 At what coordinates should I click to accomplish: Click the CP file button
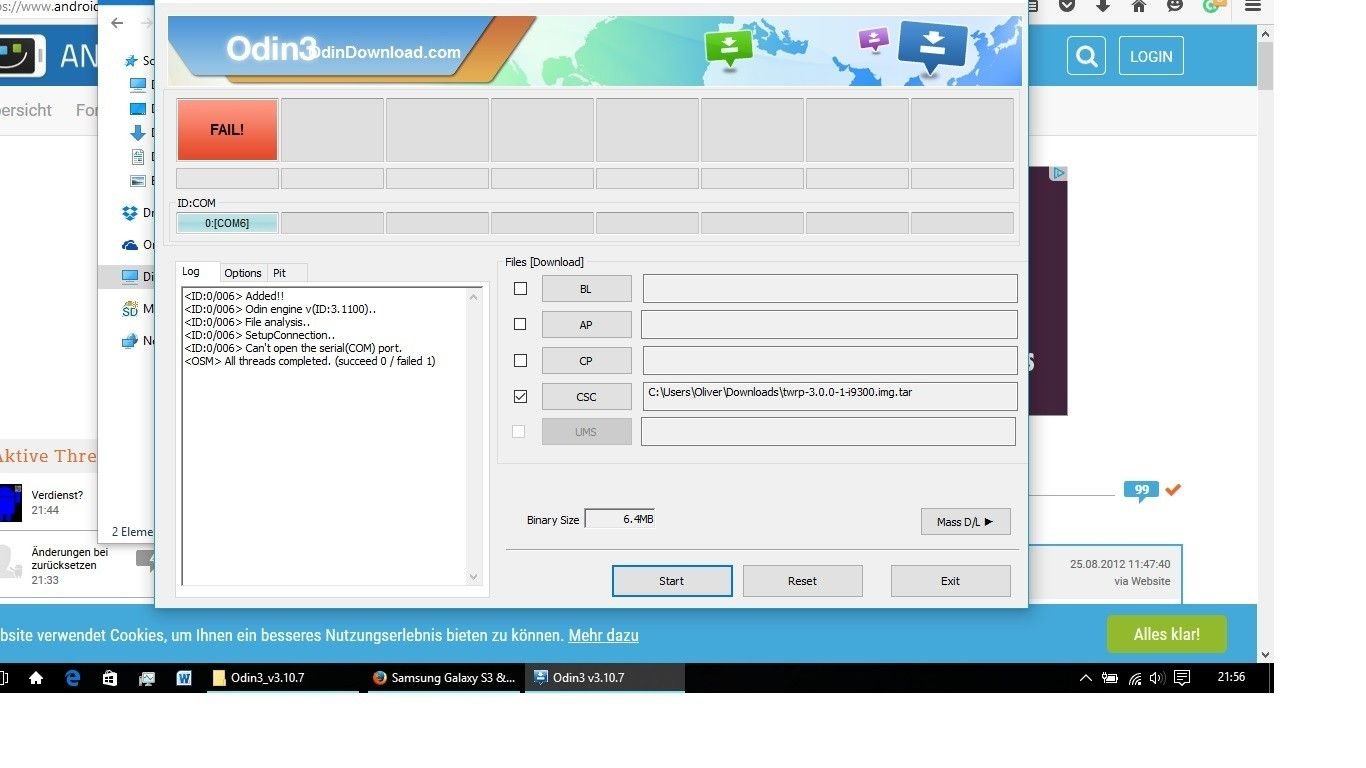coord(586,361)
